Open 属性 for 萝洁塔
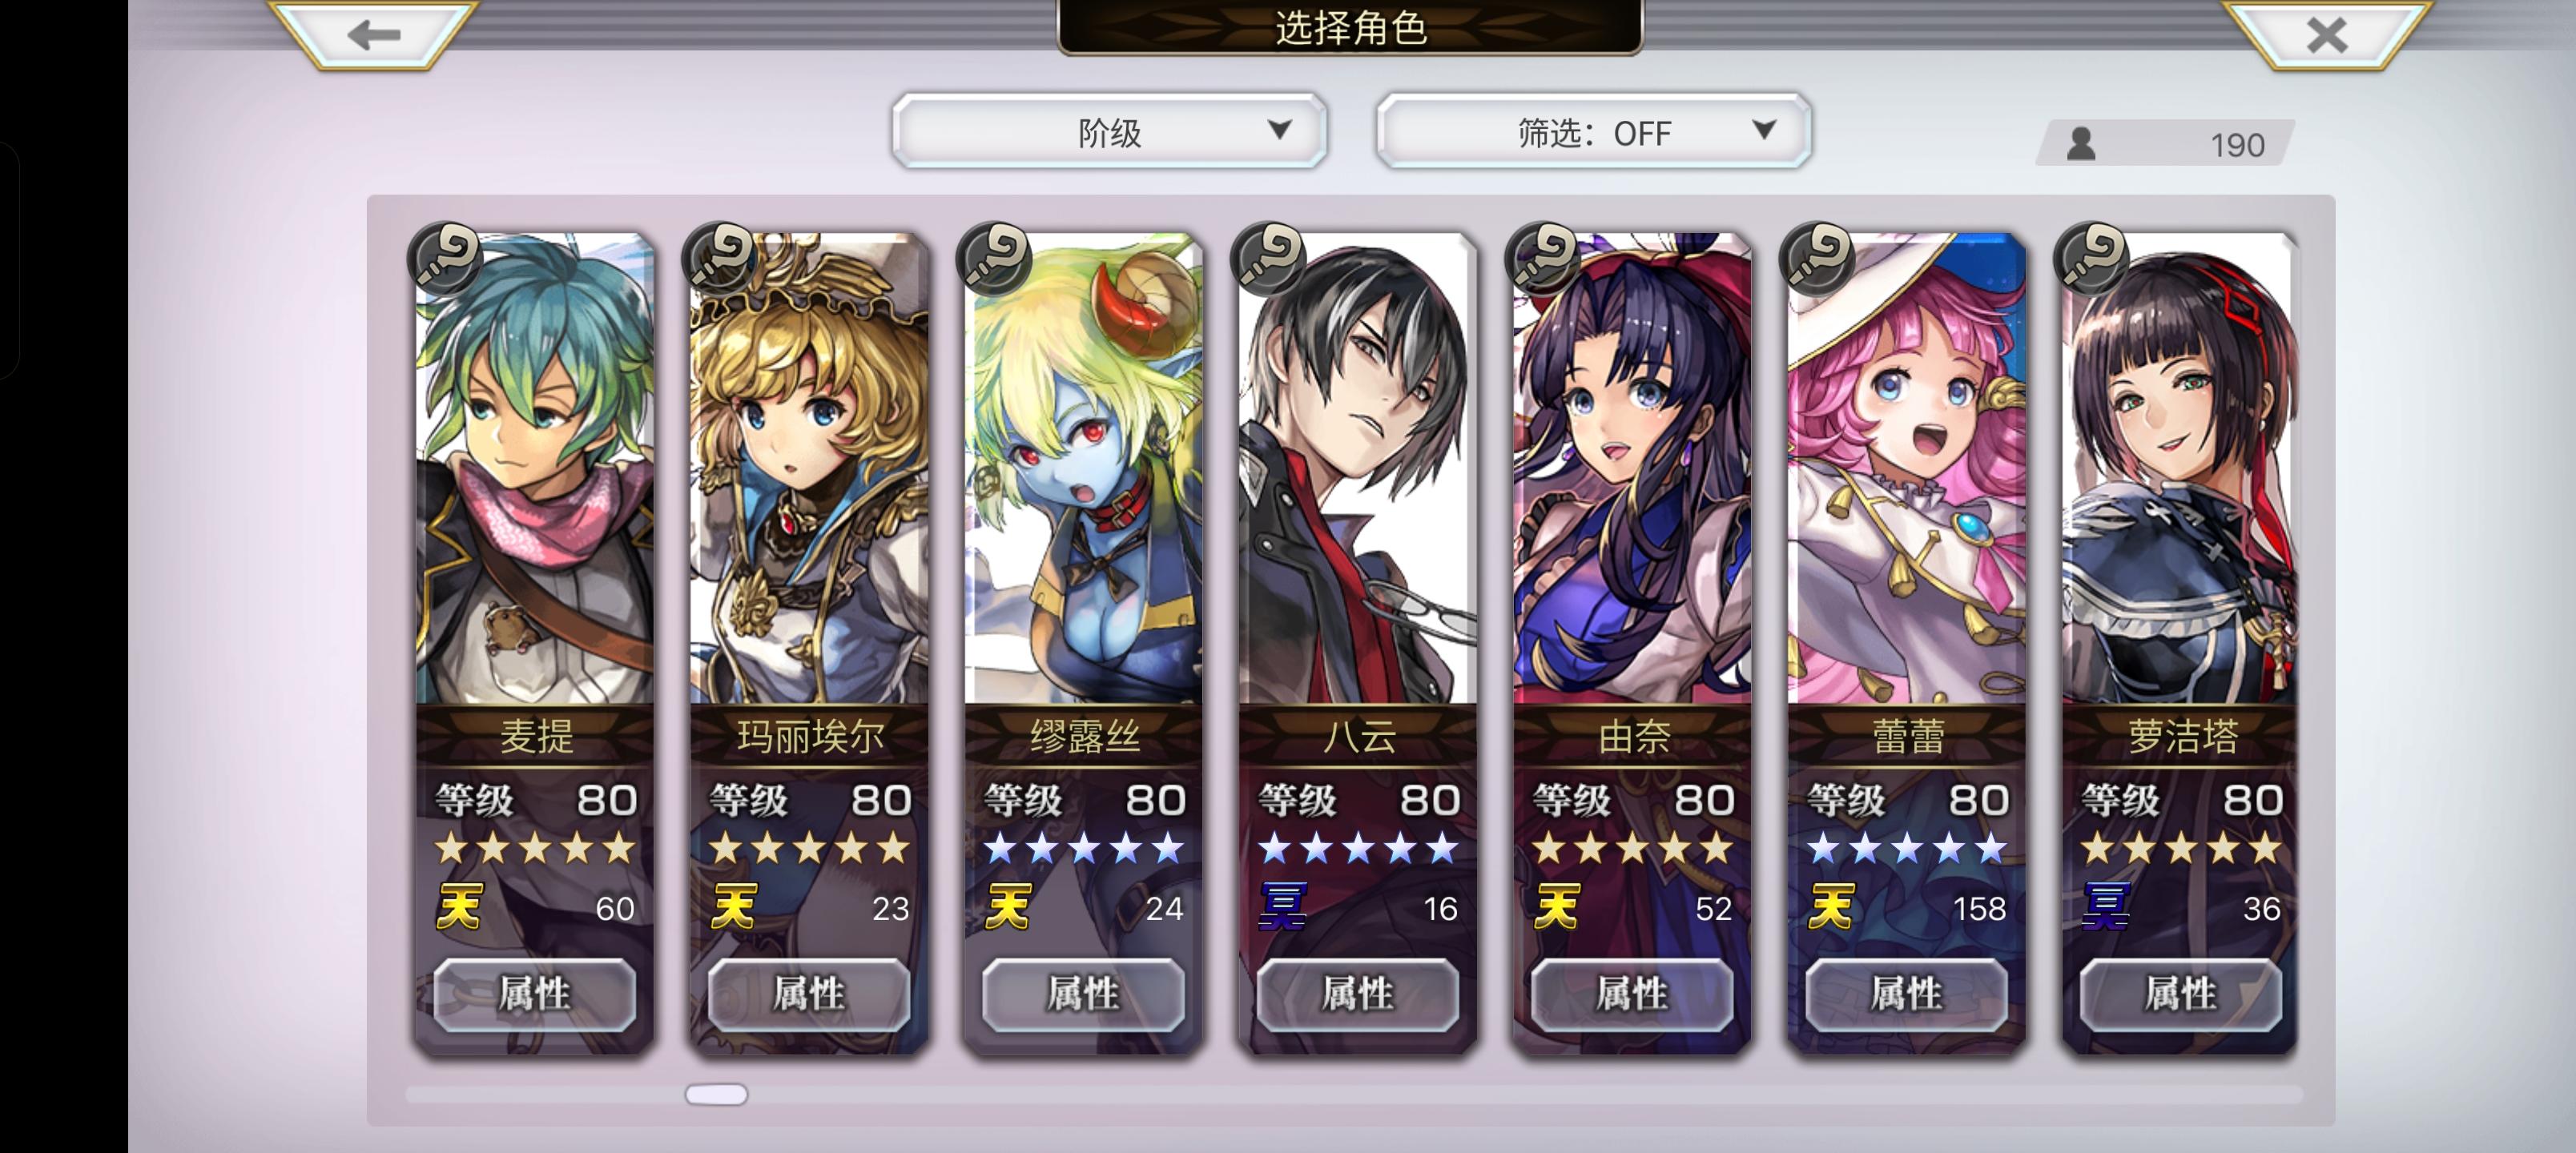This screenshot has height=1153, width=2576. (2181, 994)
